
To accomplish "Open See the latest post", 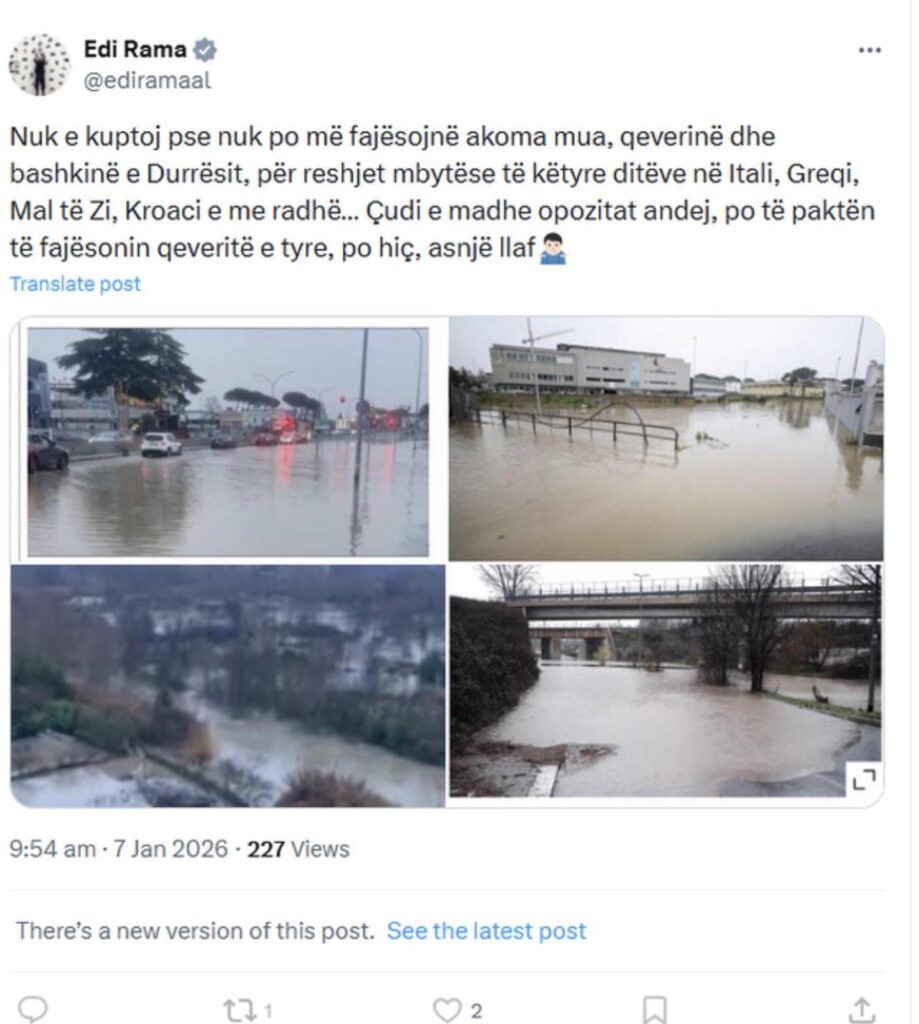I will [486, 930].
